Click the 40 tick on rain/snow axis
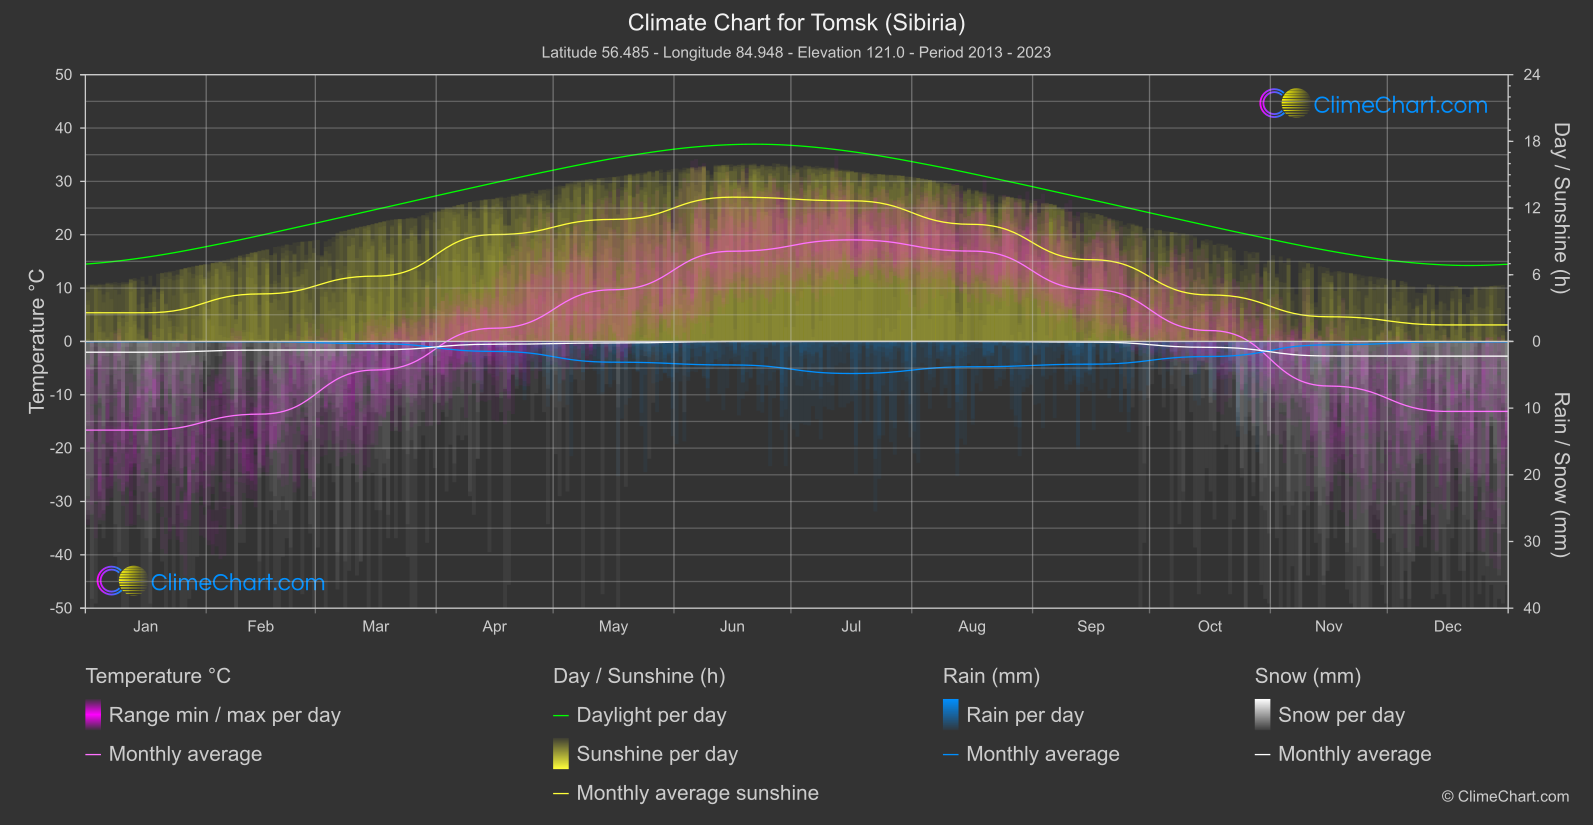Screen dimensions: 1593x825 (x=1531, y=608)
